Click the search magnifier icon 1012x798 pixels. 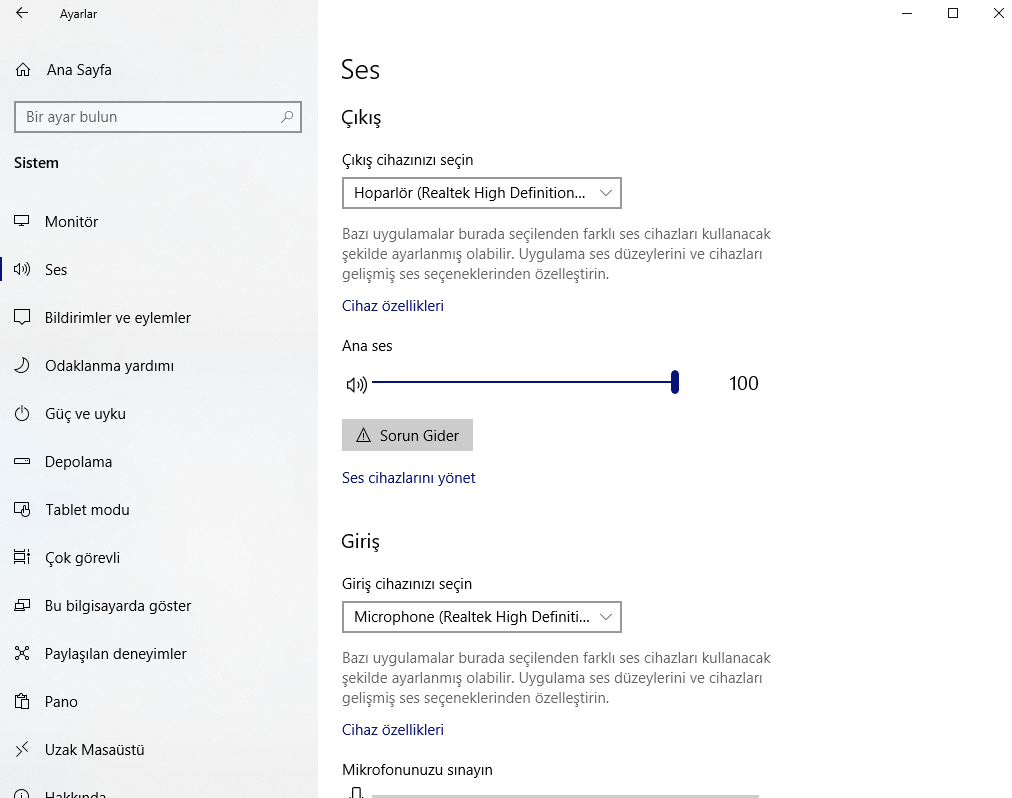287,117
